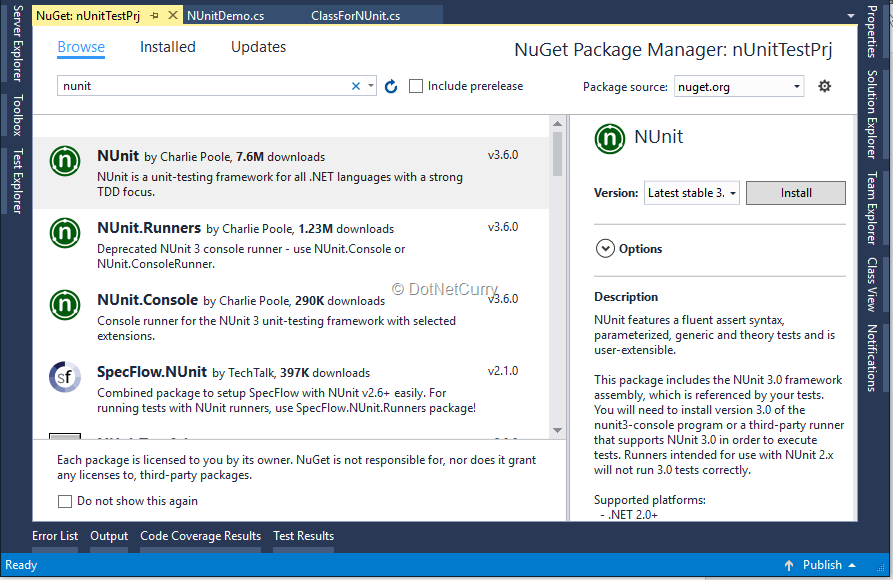Click the NUnit logo in details pane

pyautogui.click(x=610, y=139)
